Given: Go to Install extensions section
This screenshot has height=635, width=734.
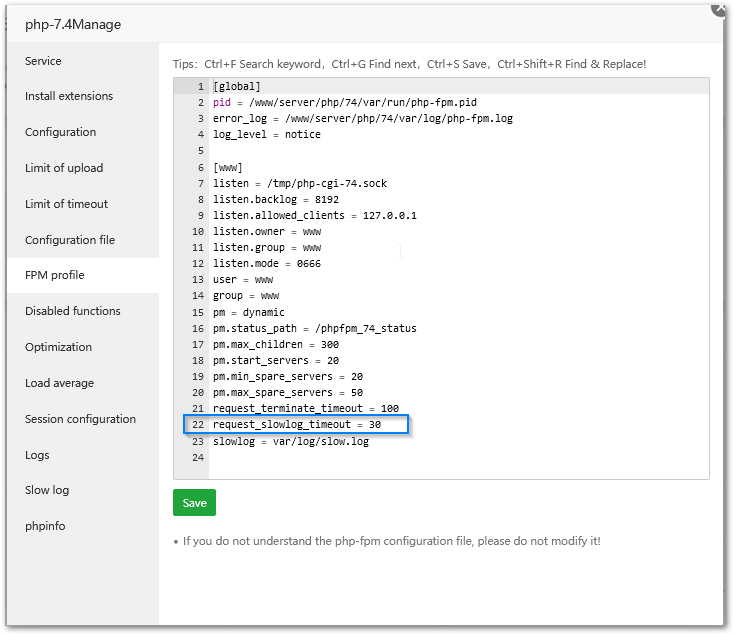Looking at the screenshot, I should pyautogui.click(x=69, y=96).
